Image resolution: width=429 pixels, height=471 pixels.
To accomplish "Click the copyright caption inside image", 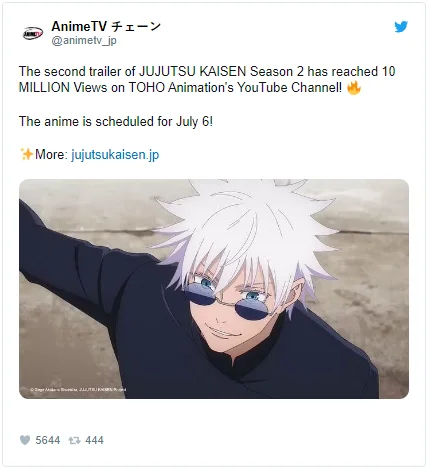I will [78, 389].
